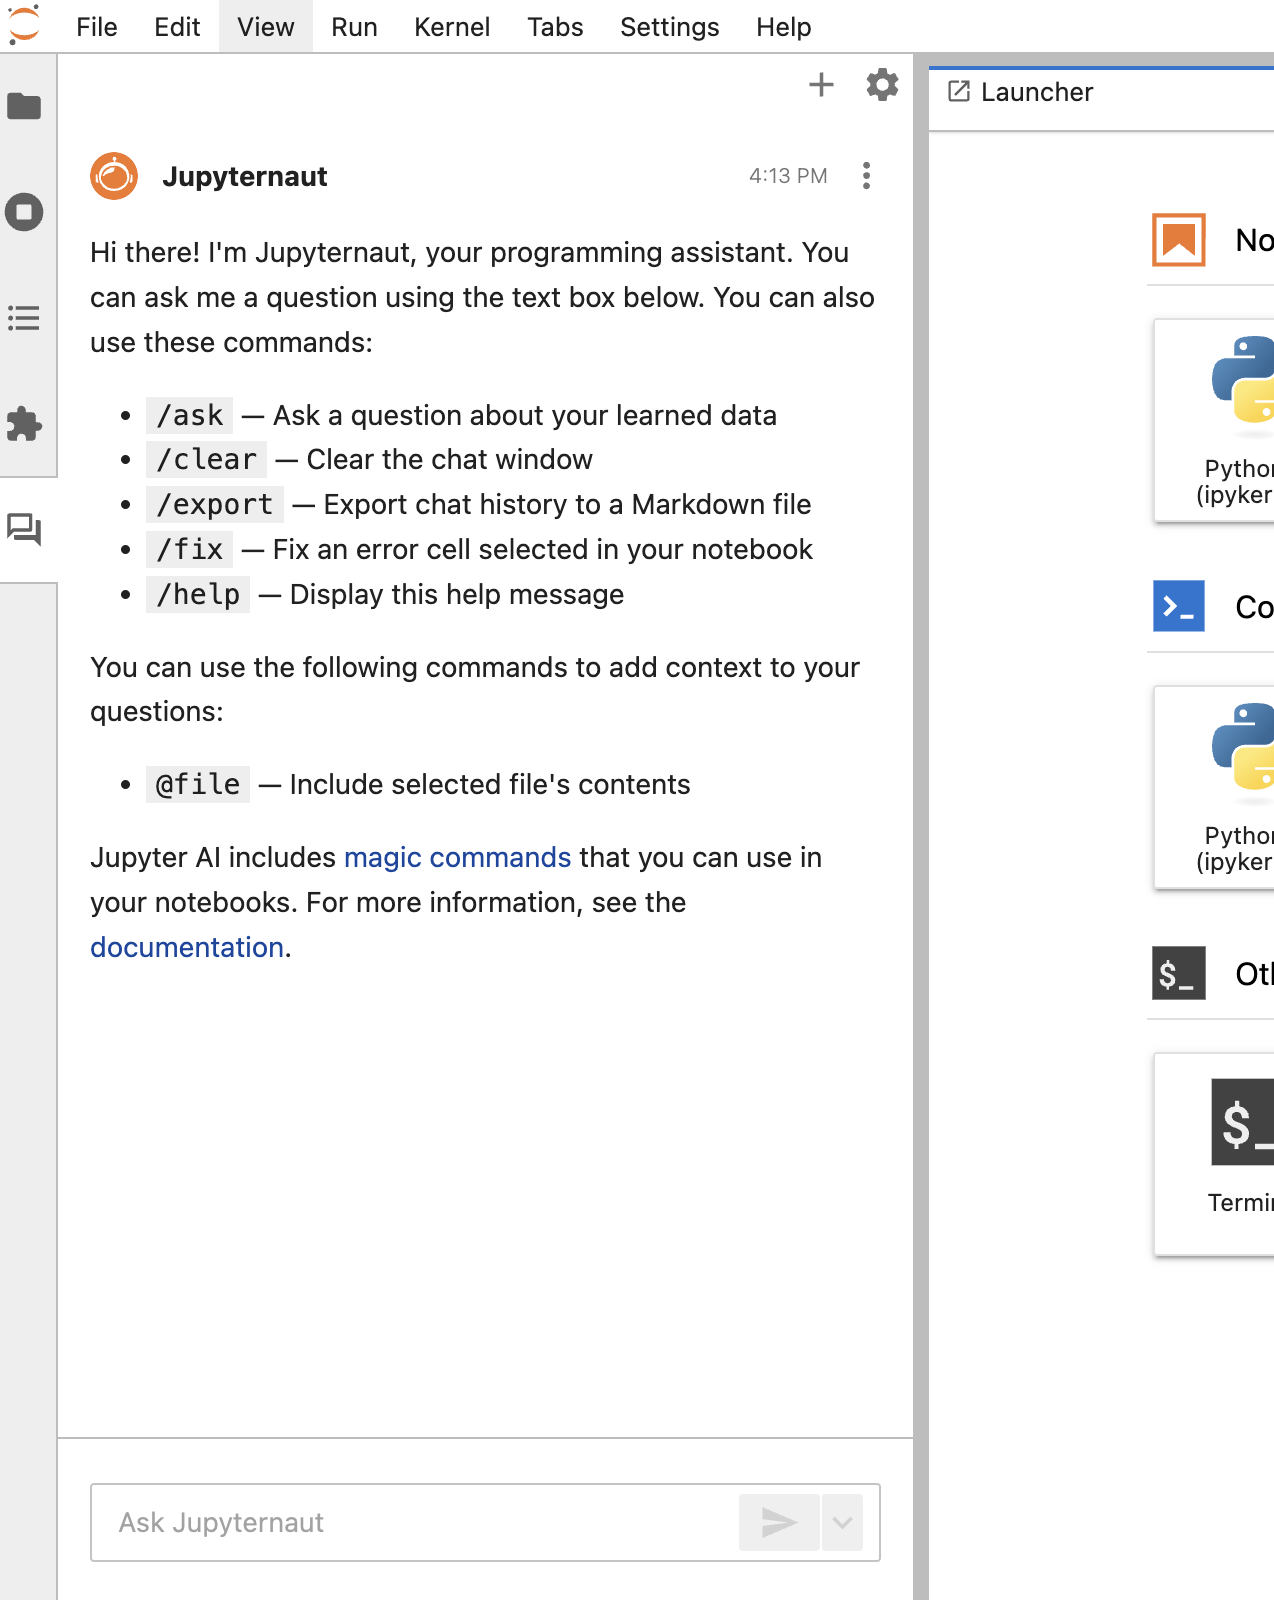Screen dimensions: 1274x1600
Task: Click the /fix command text
Action: pos(190,550)
